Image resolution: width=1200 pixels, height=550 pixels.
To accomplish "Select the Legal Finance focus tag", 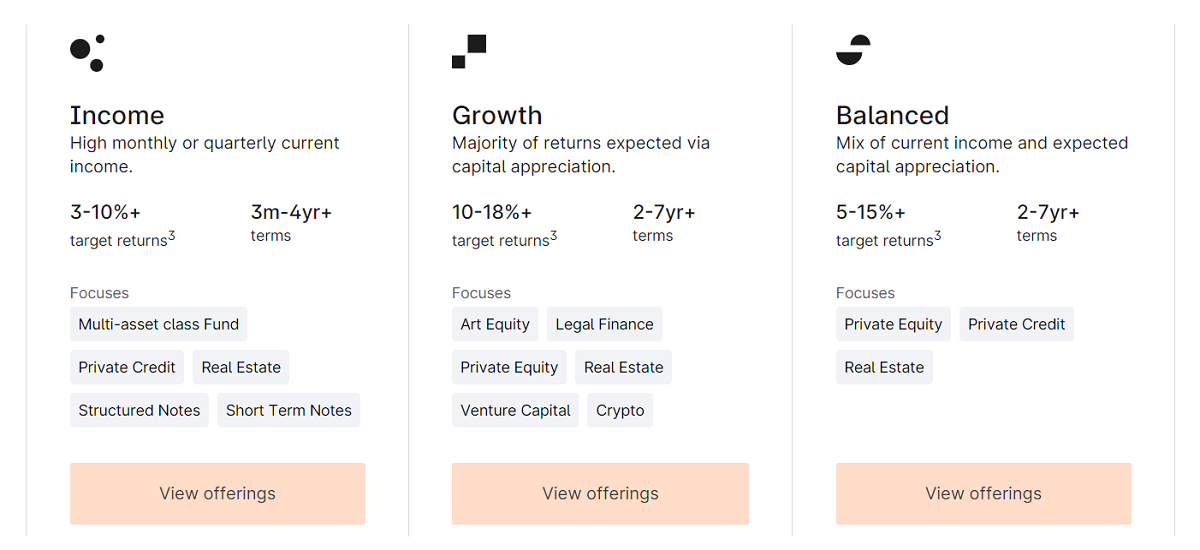I will click(x=604, y=324).
